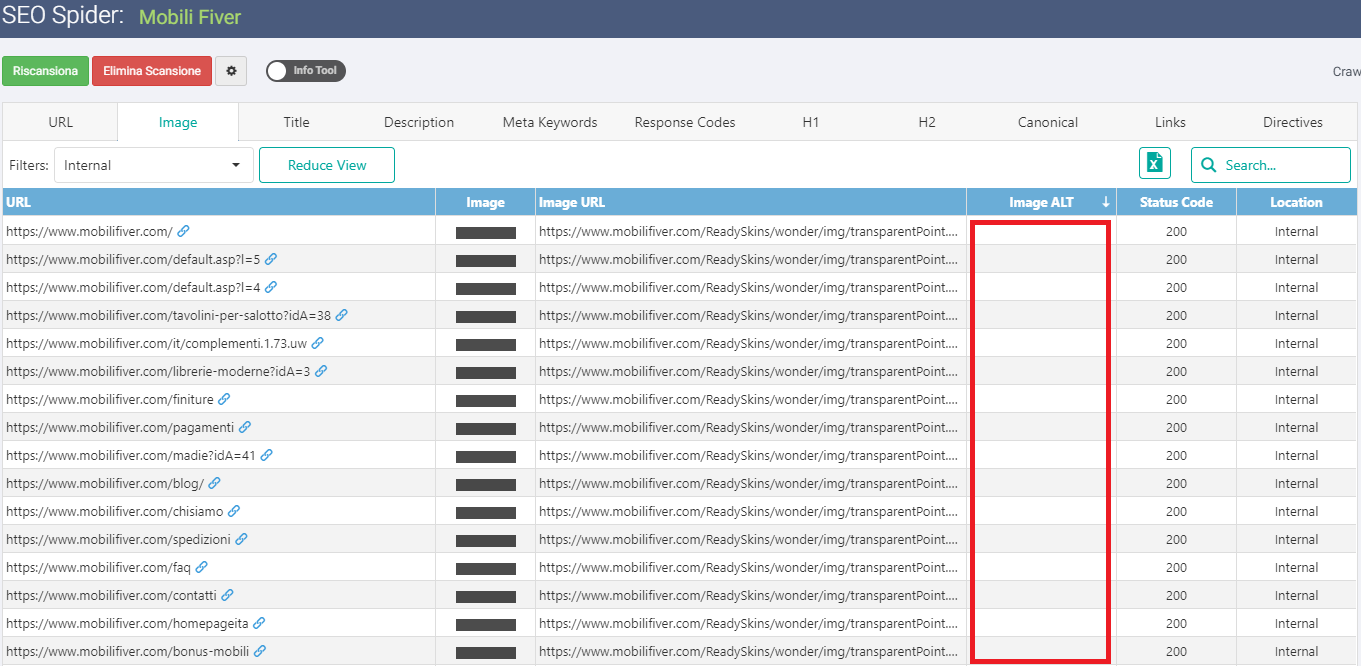
Task: Open the Canonical tab
Action: coord(1048,122)
